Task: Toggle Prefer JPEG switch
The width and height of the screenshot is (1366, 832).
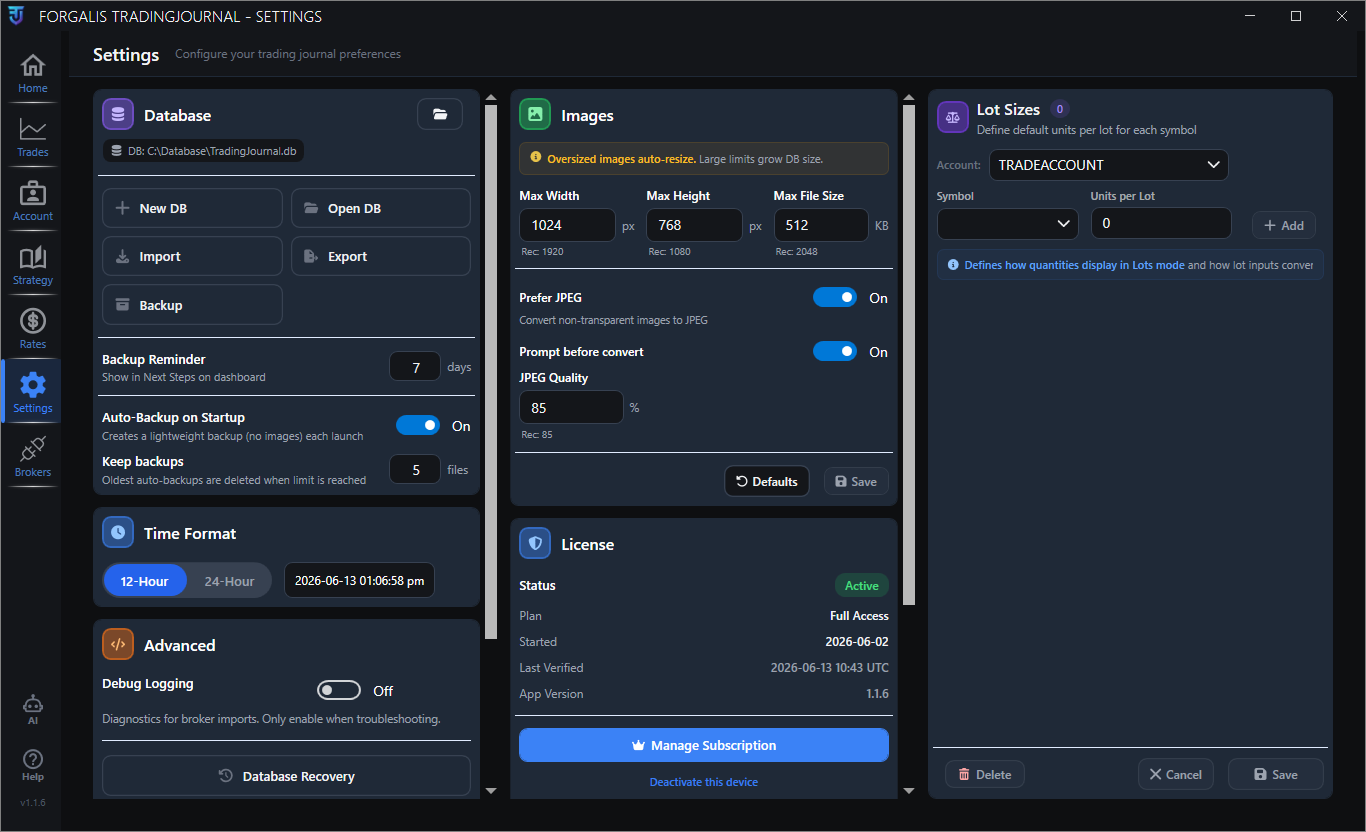Action: pos(835,298)
